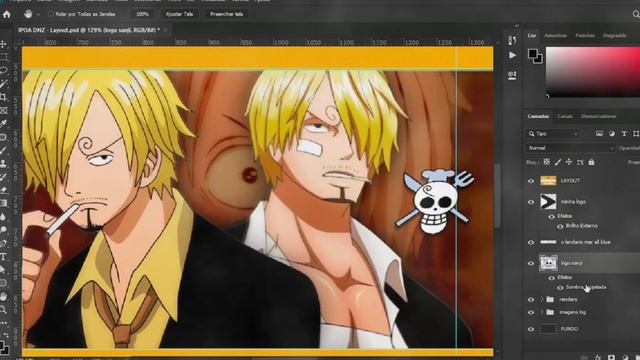Click the Ajustar Tela button
640x360 pixels.
(179, 14)
